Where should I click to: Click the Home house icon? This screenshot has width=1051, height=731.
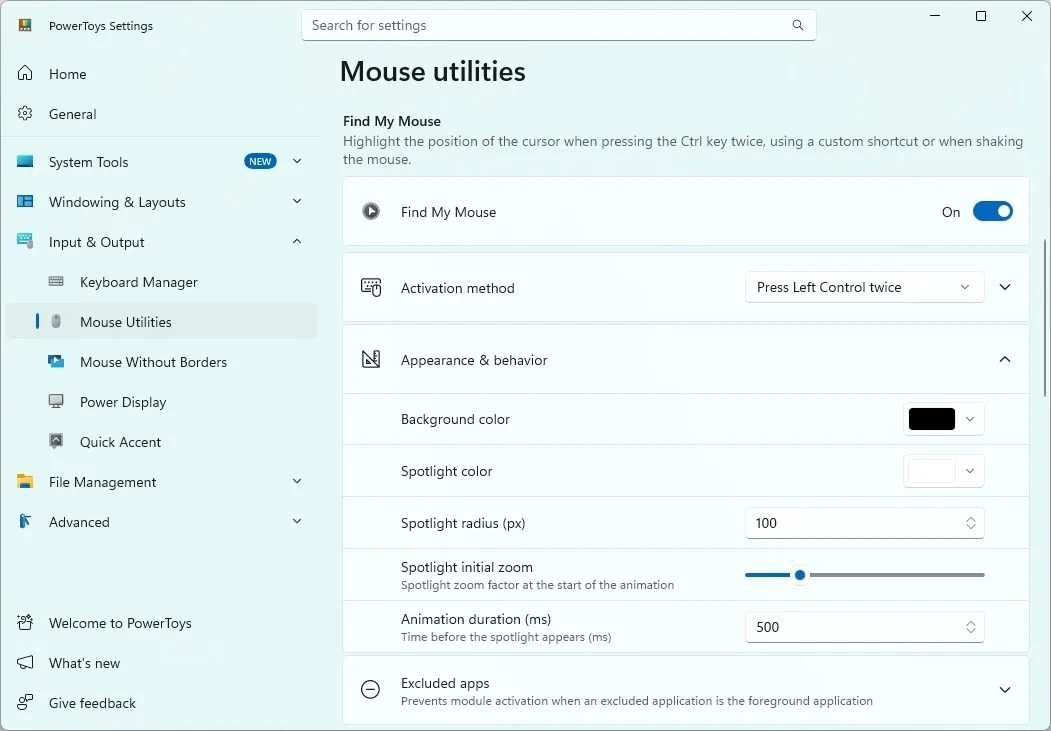[25, 73]
